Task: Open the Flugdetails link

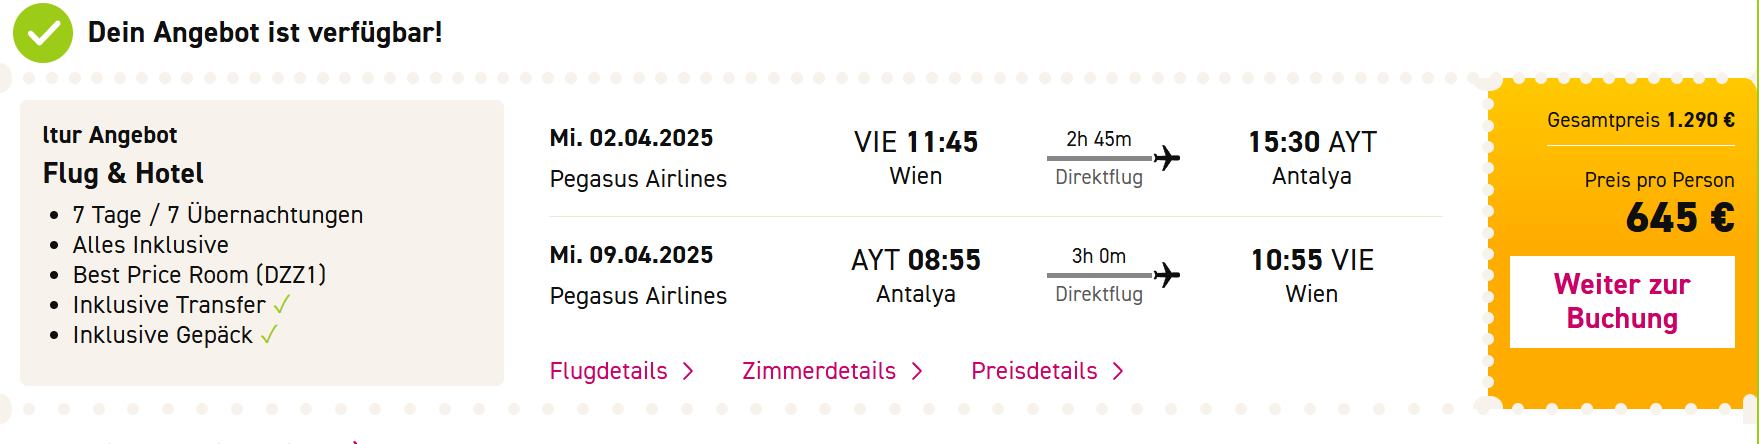Action: [x=608, y=371]
